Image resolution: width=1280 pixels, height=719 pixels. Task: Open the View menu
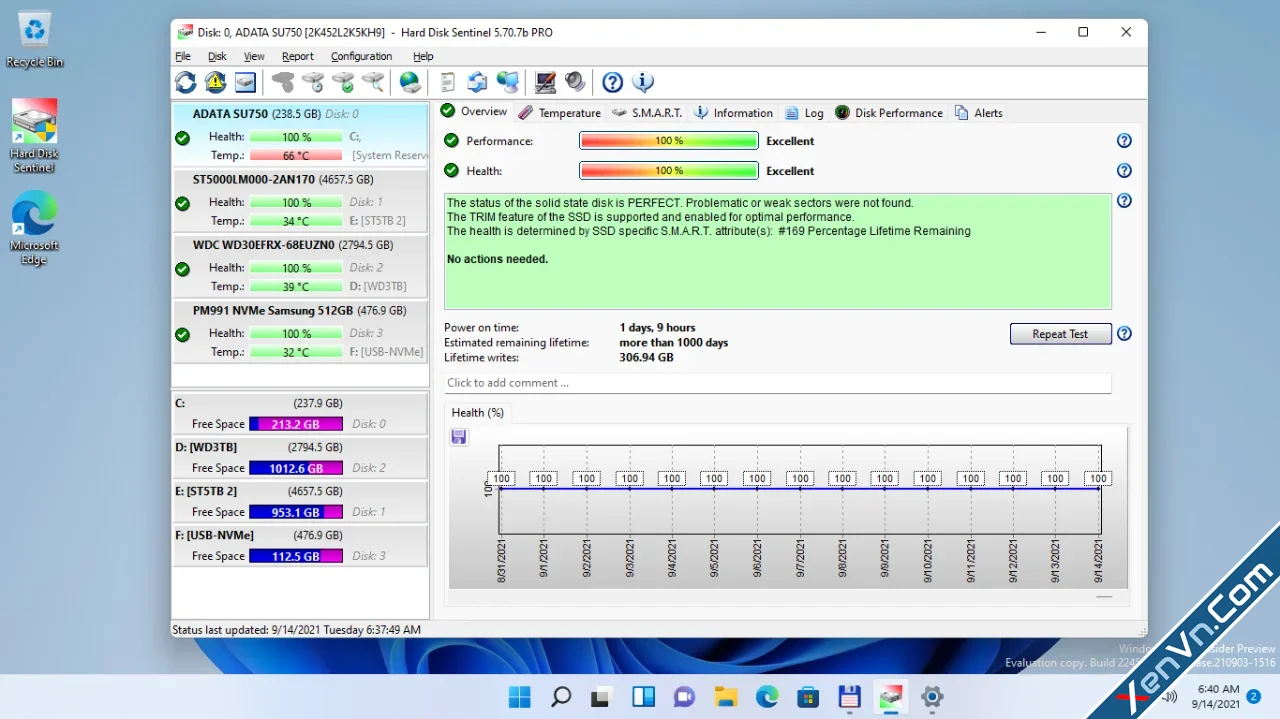254,57
